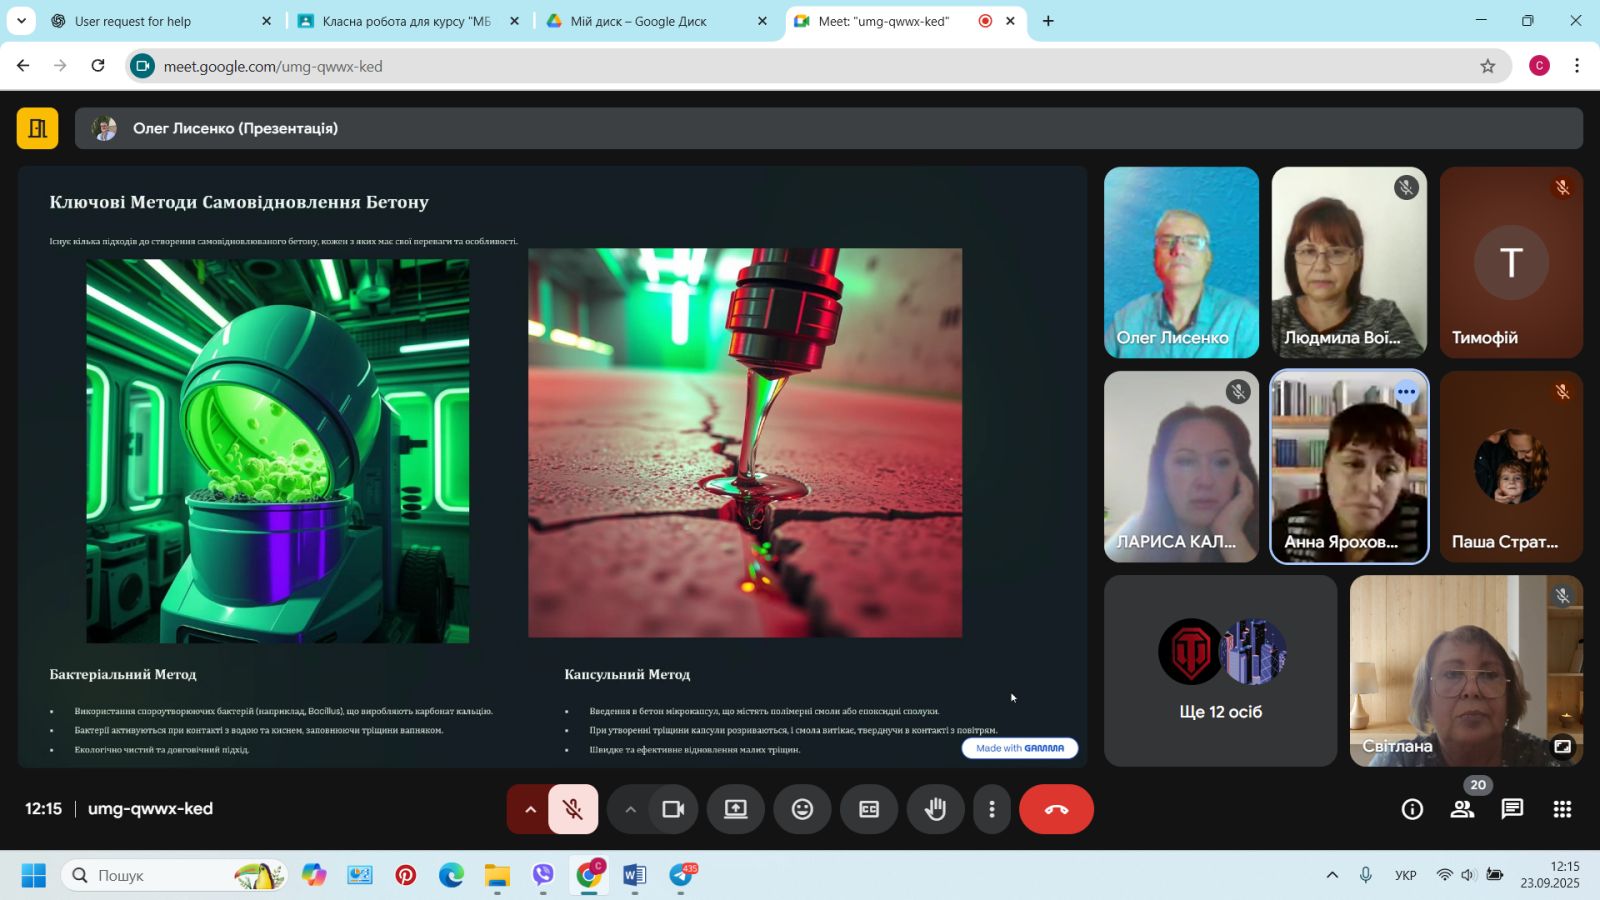Screen dimensions: 1600x900
Task: Select Анна Ярохов video tile
Action: pos(1348,466)
